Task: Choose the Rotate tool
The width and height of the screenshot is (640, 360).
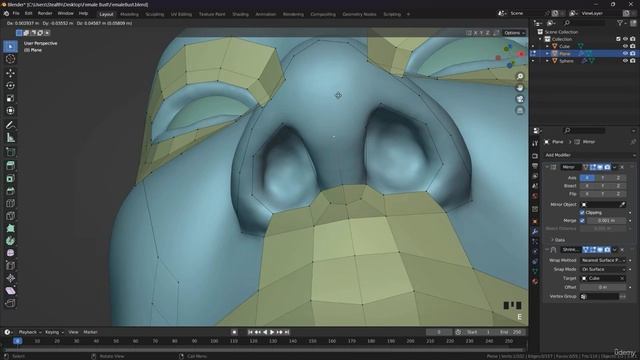Action: pos(10,86)
